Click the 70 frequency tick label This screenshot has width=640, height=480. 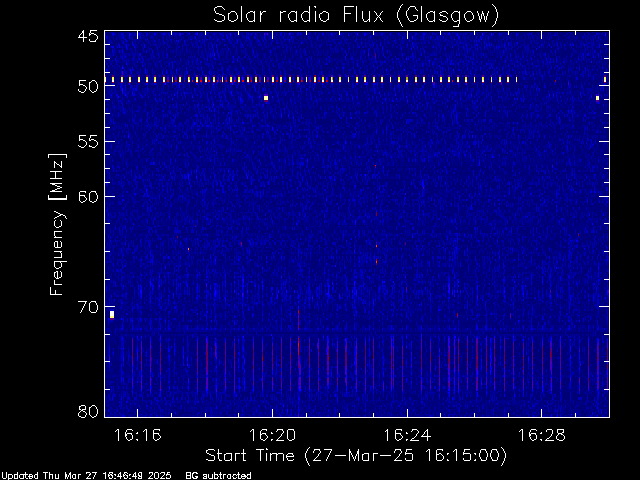(88, 307)
